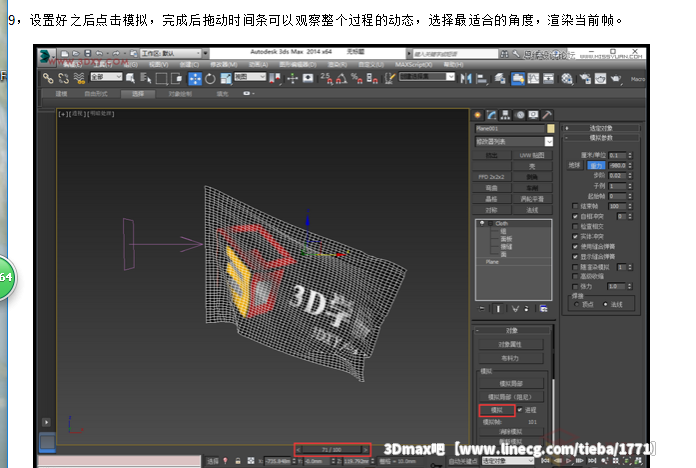Click the Bind to Space Warp icon
The height and width of the screenshot is (468, 696).
click(x=79, y=79)
